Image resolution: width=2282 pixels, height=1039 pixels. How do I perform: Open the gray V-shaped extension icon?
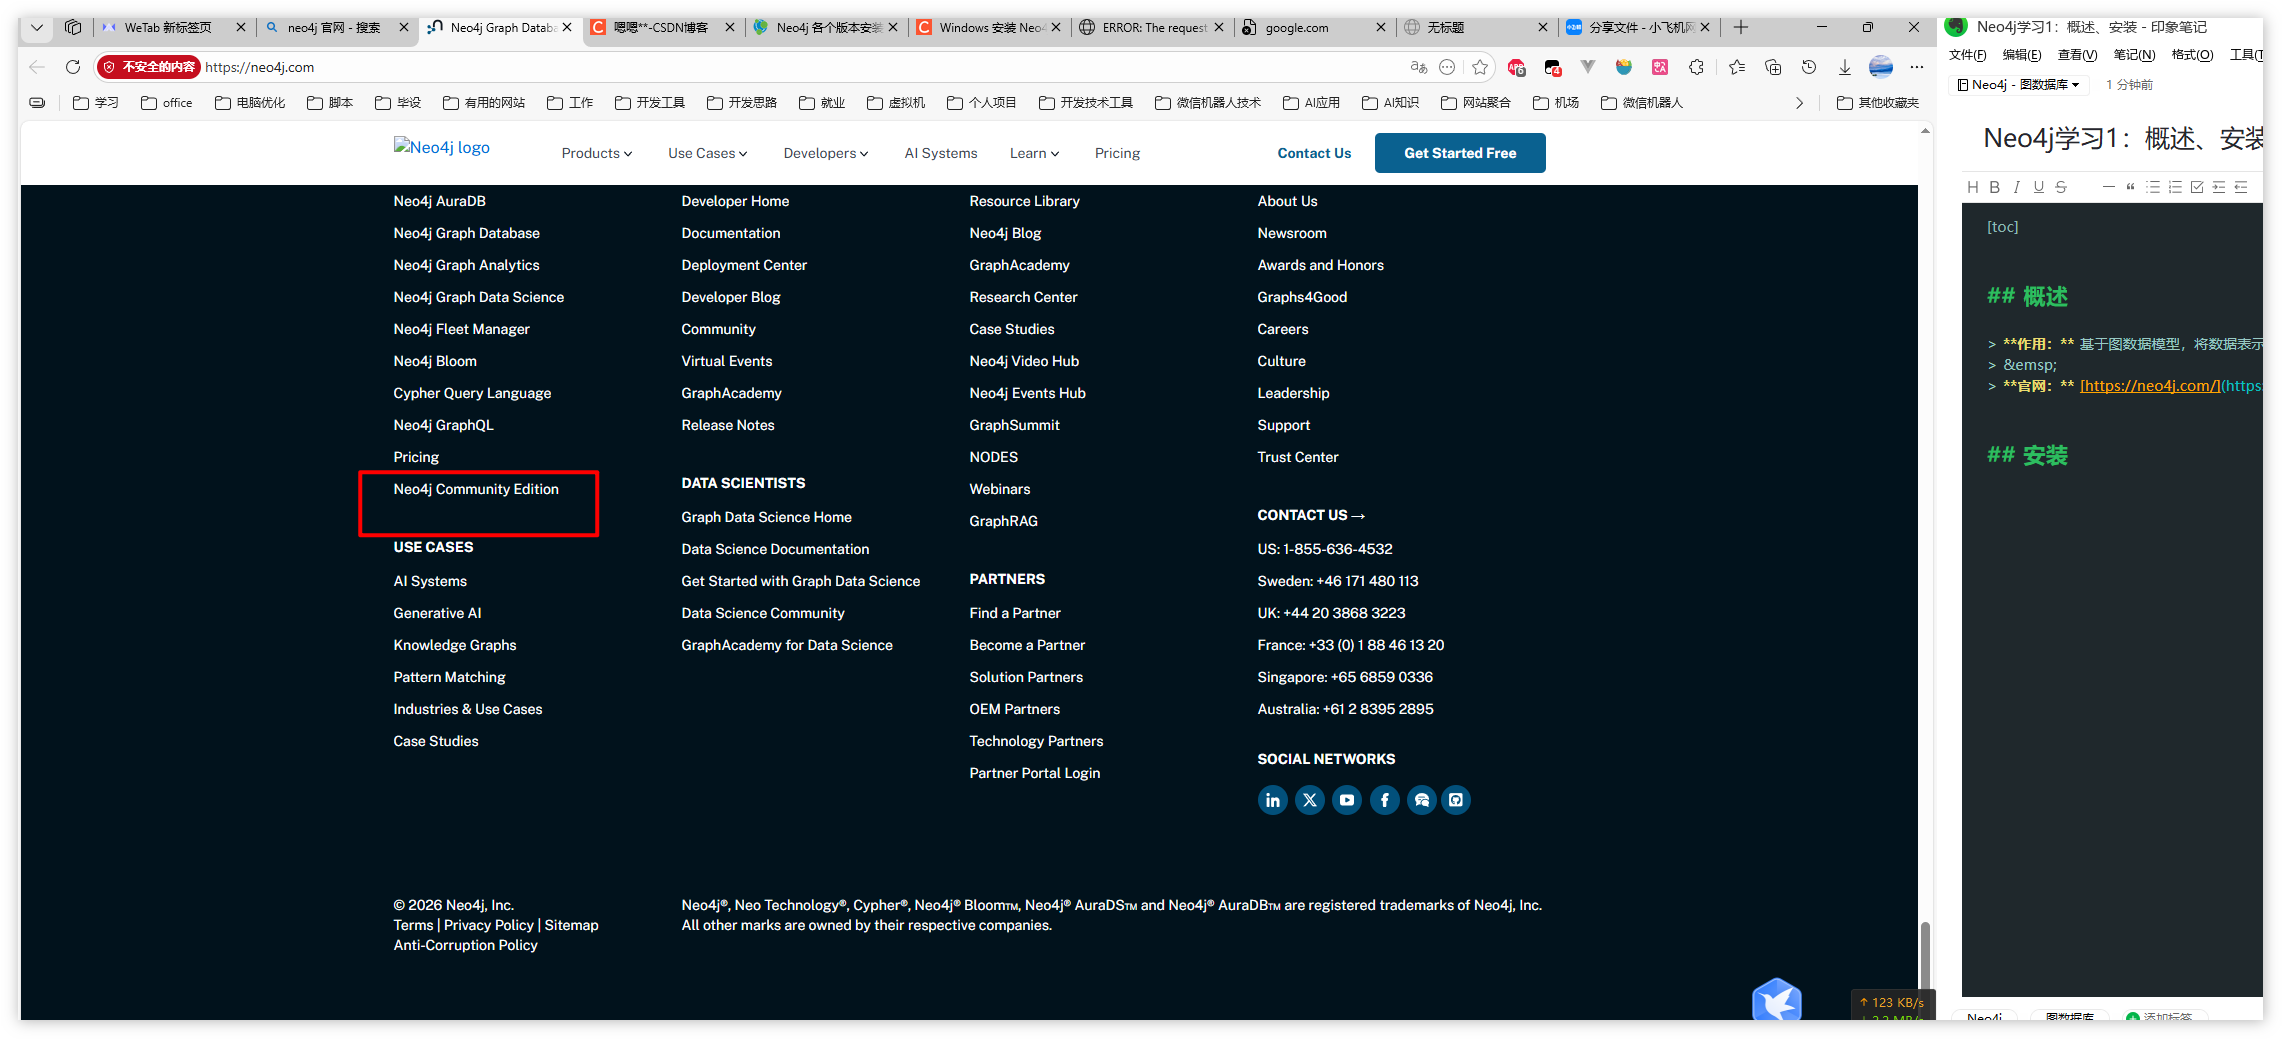[1588, 67]
